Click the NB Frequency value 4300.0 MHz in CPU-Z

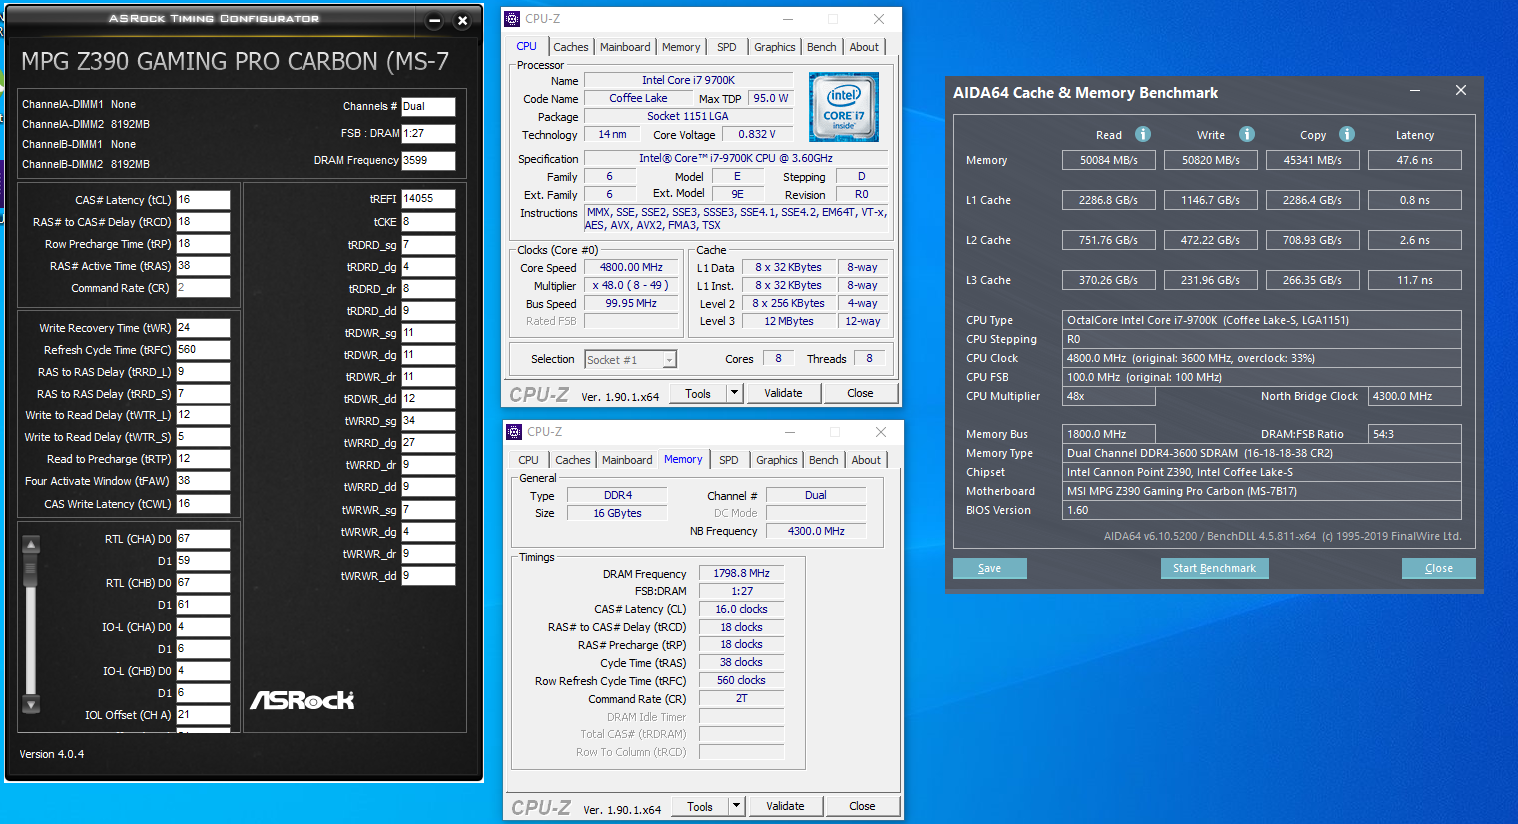click(x=816, y=531)
